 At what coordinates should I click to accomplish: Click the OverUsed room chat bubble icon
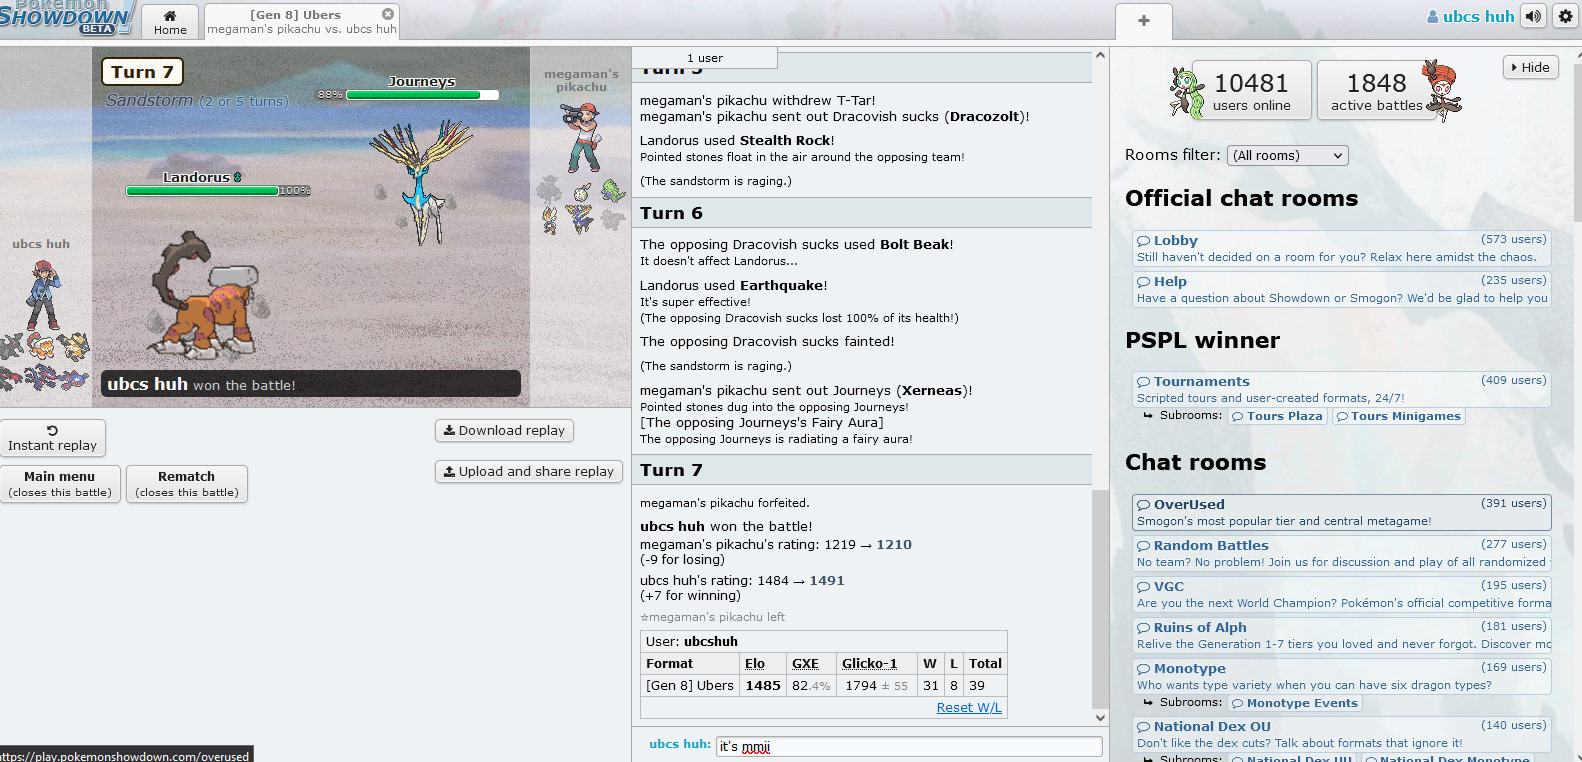coord(1143,505)
